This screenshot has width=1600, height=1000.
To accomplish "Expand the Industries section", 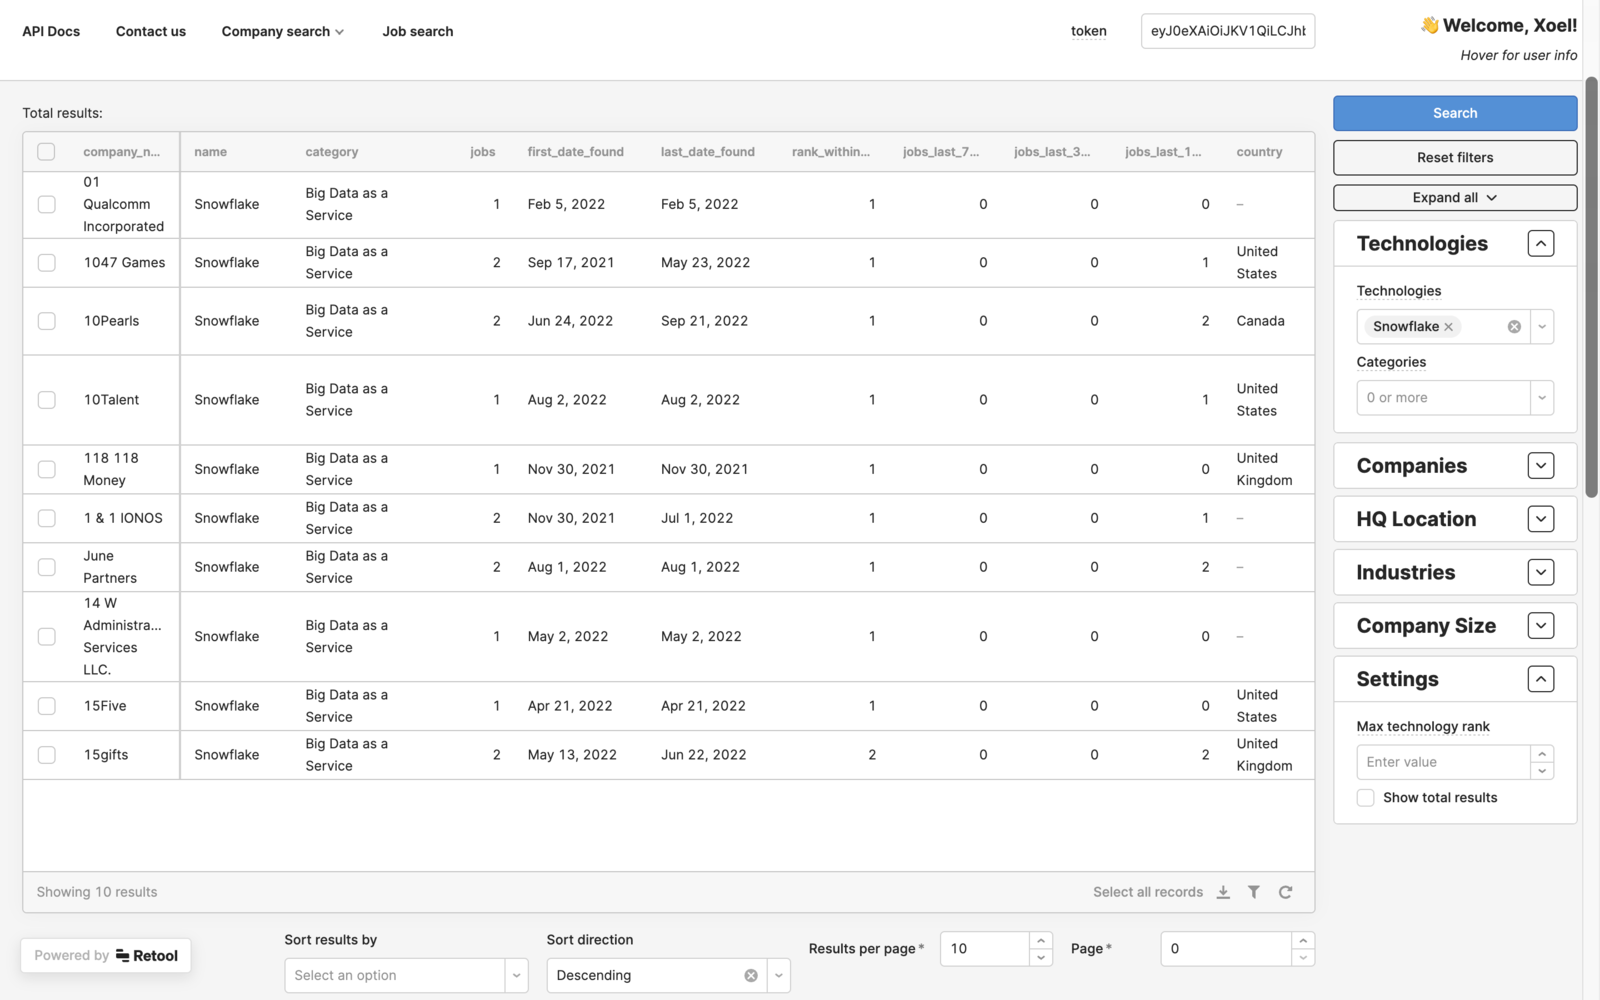I will tap(1541, 573).
